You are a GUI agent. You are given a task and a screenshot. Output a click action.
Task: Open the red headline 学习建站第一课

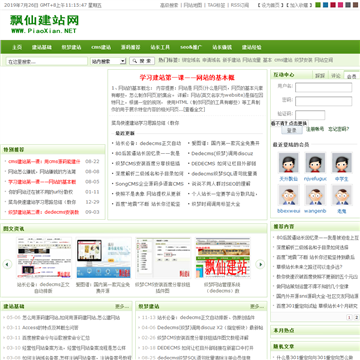(x=187, y=78)
